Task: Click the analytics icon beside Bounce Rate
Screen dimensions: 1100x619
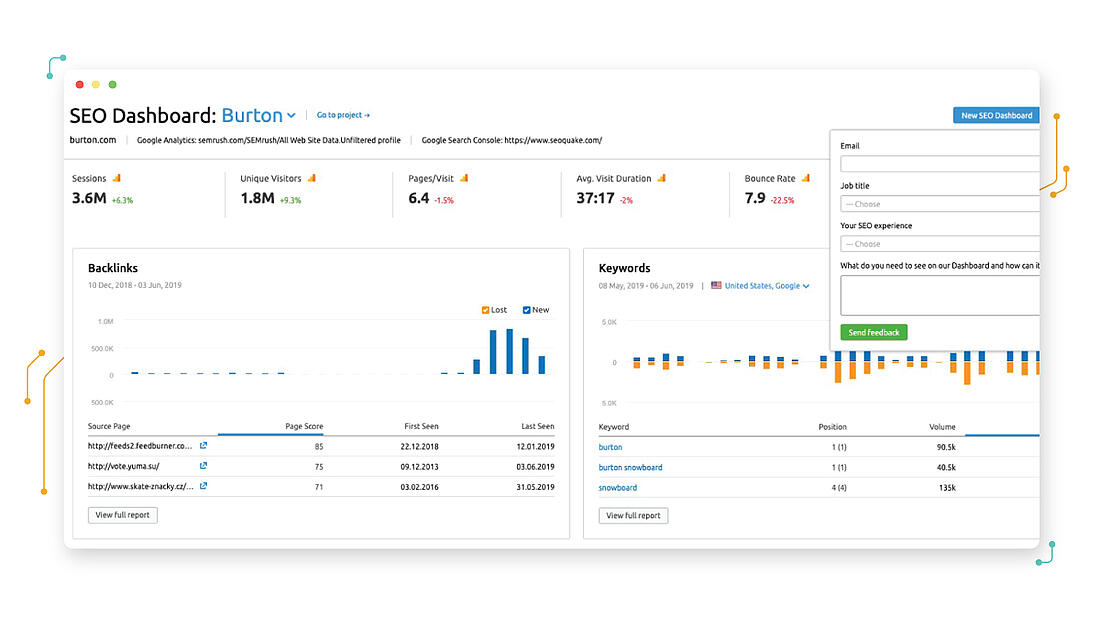Action: click(x=805, y=178)
